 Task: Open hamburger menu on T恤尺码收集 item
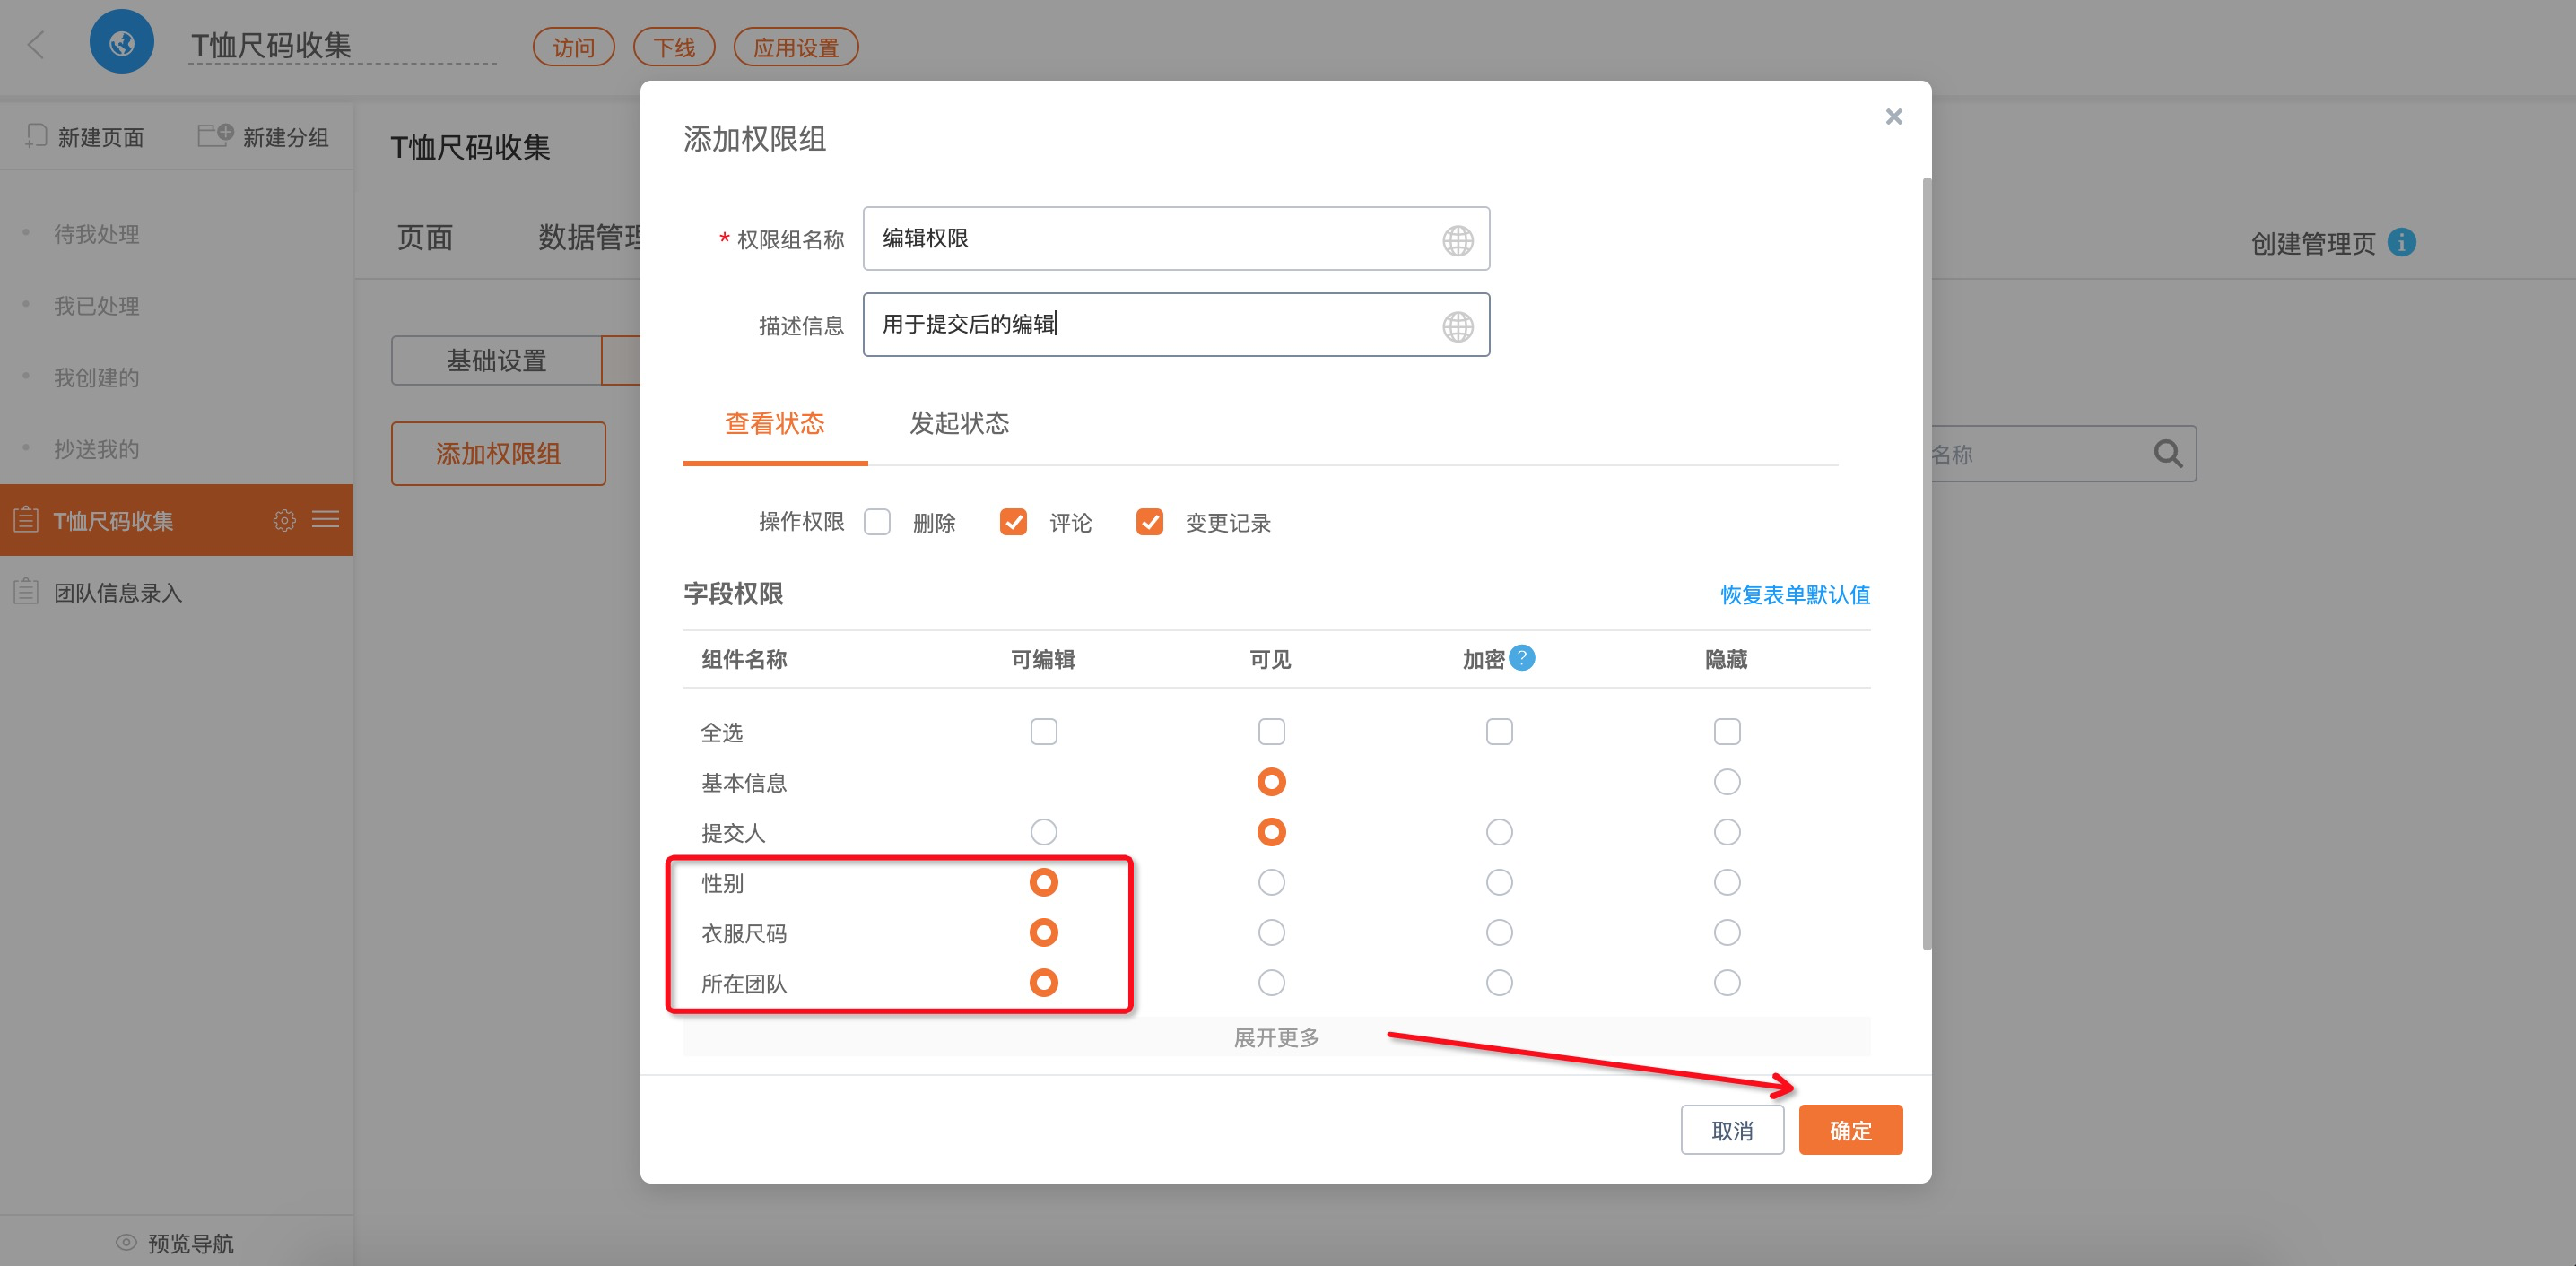tap(325, 520)
